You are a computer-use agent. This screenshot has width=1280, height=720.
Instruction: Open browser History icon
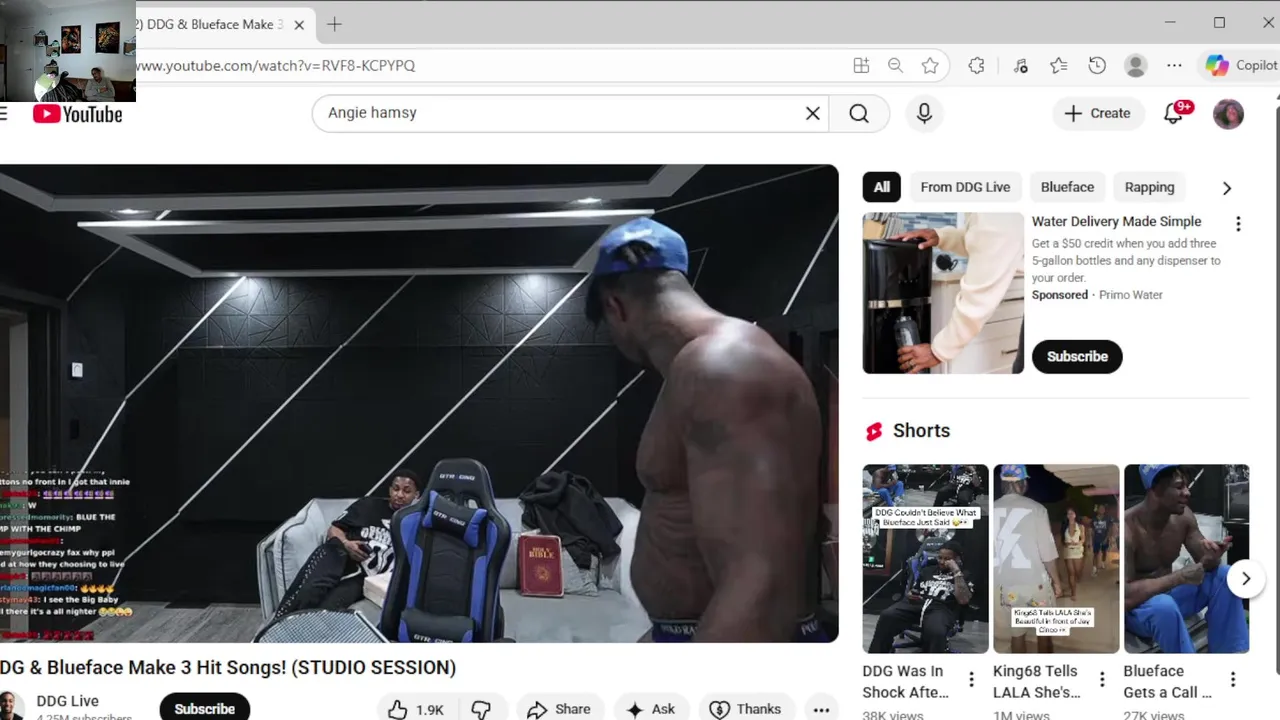coord(1097,65)
